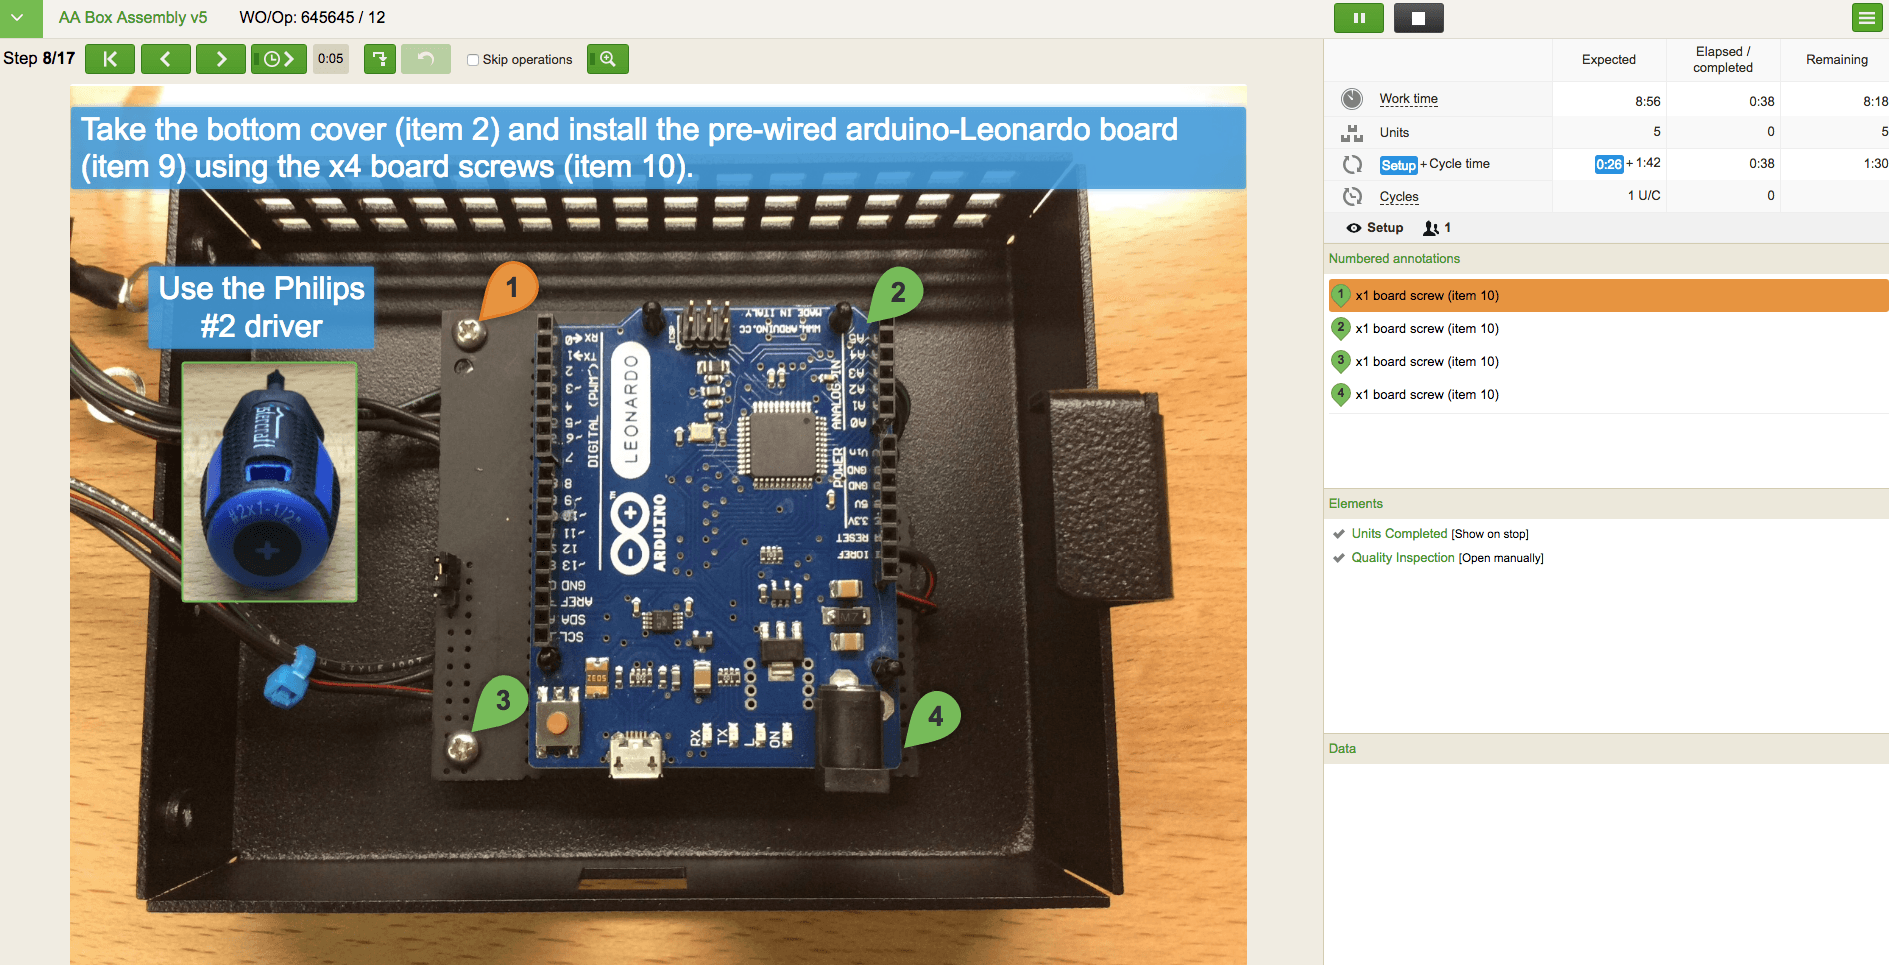This screenshot has width=1889, height=965.
Task: Open the Quality Inspection element
Action: point(1402,558)
